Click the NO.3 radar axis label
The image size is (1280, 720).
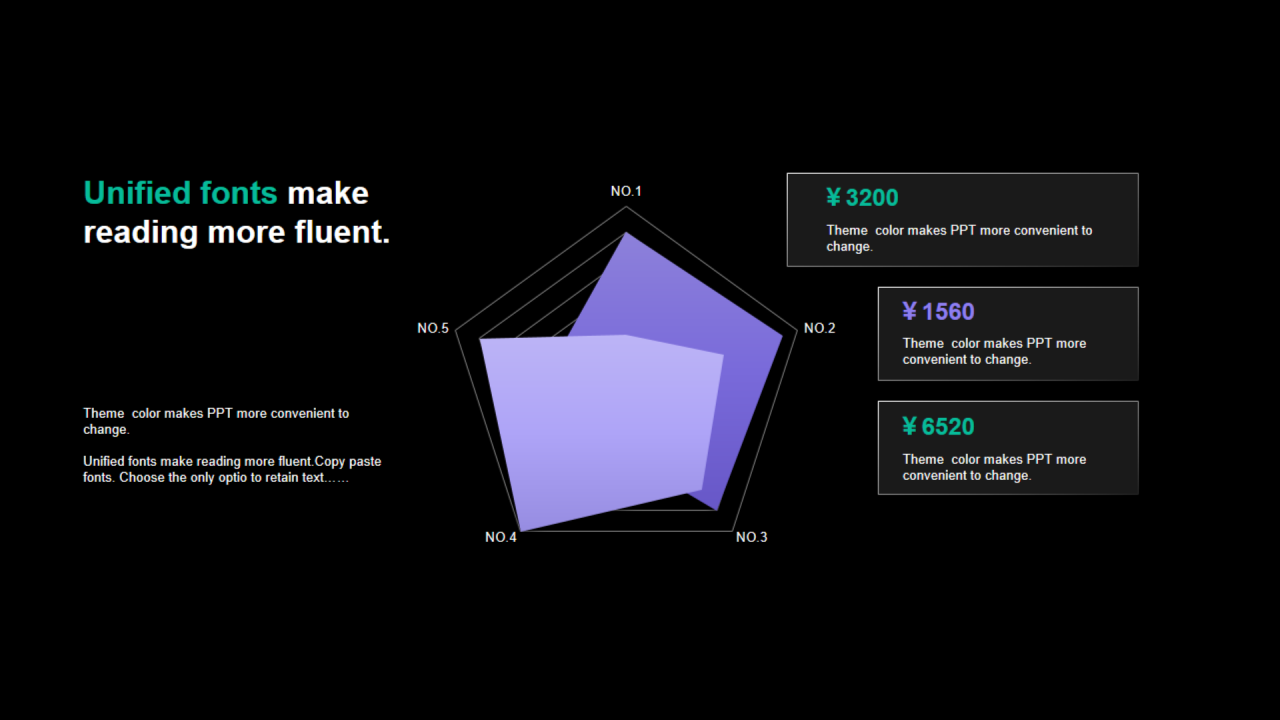click(751, 537)
